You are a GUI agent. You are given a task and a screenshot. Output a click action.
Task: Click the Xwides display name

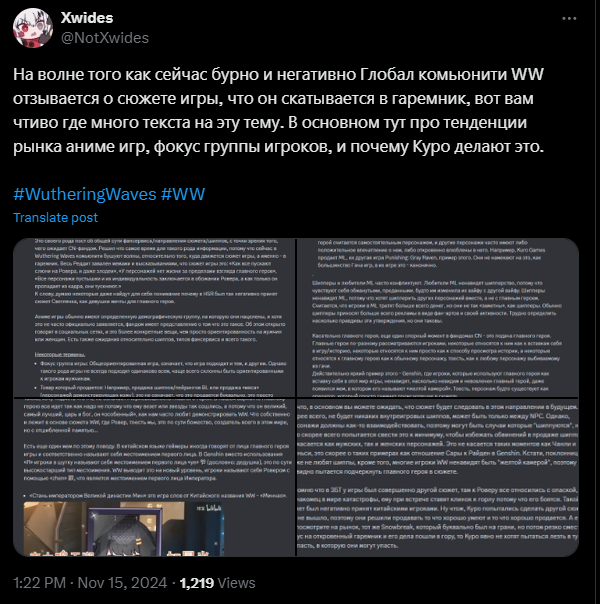(x=87, y=18)
